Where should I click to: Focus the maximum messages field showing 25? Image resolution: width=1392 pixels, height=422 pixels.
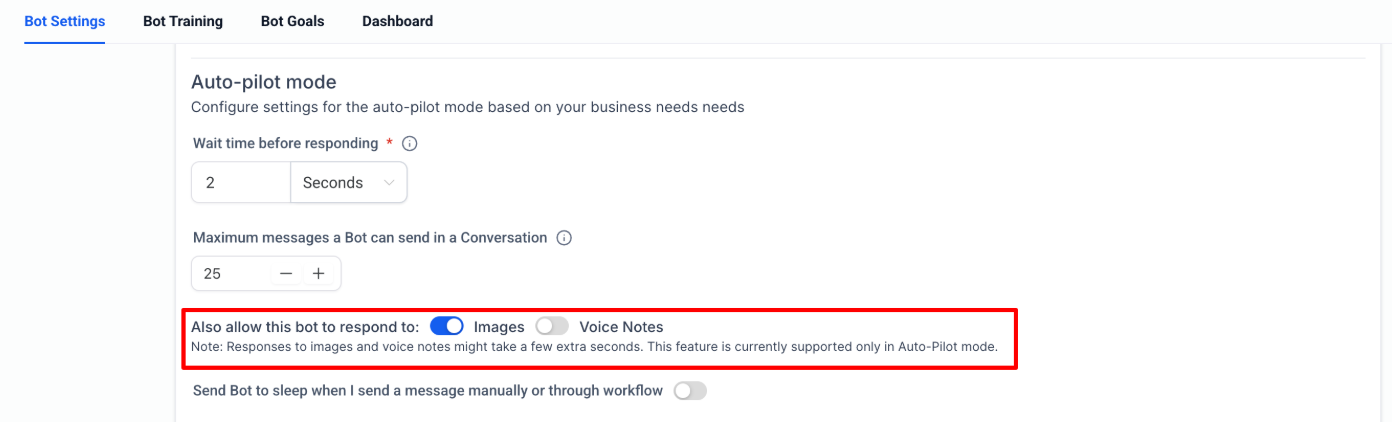[230, 273]
